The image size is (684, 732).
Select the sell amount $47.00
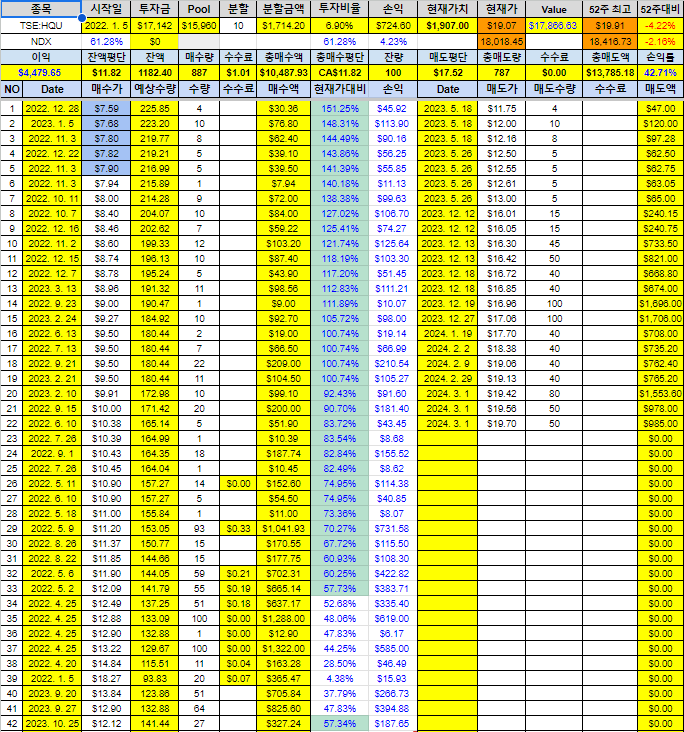(x=660, y=108)
